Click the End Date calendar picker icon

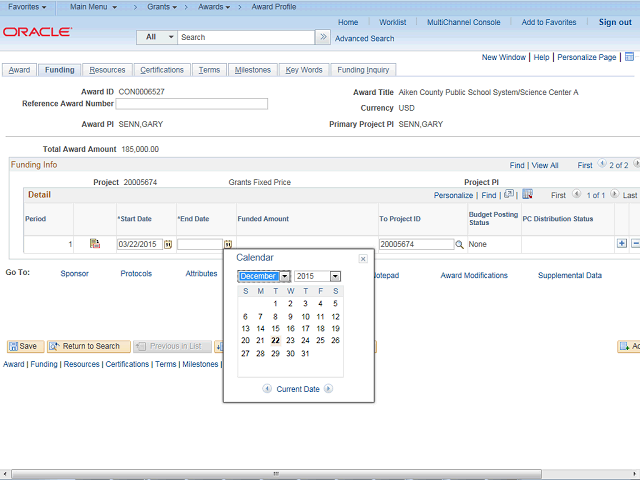coord(228,244)
